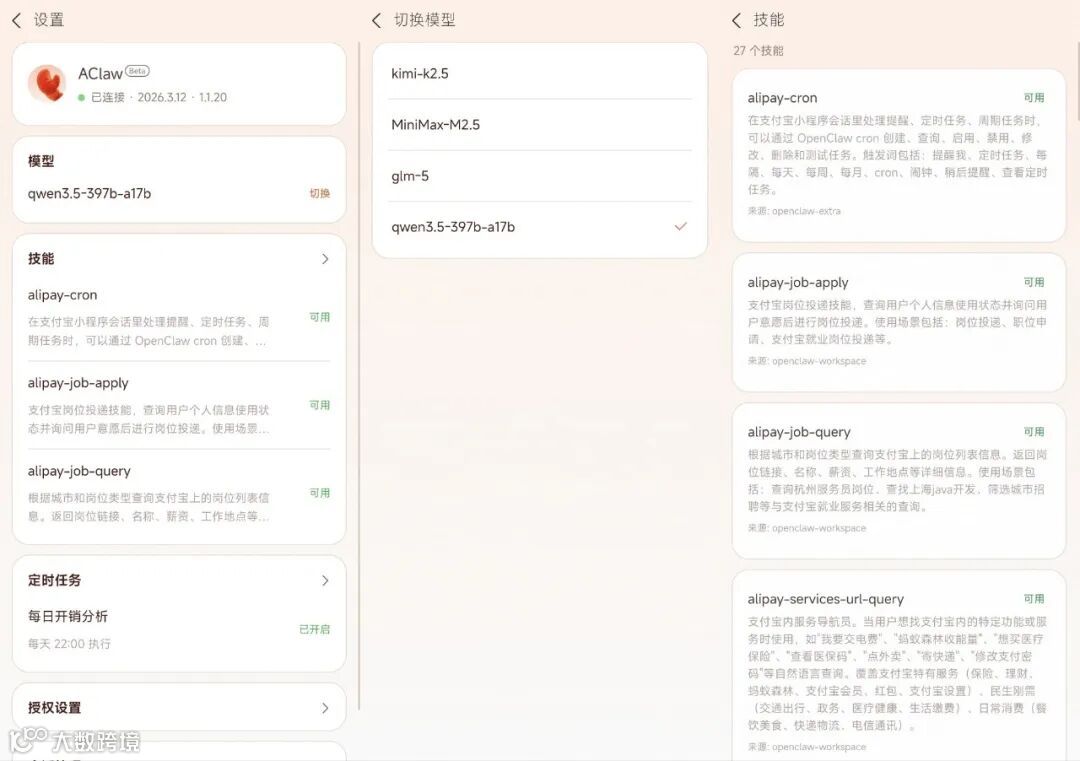Viewport: 1080px width, 761px height.
Task: Select the qwen3.5-397b-a17b model option
Action: (540, 227)
